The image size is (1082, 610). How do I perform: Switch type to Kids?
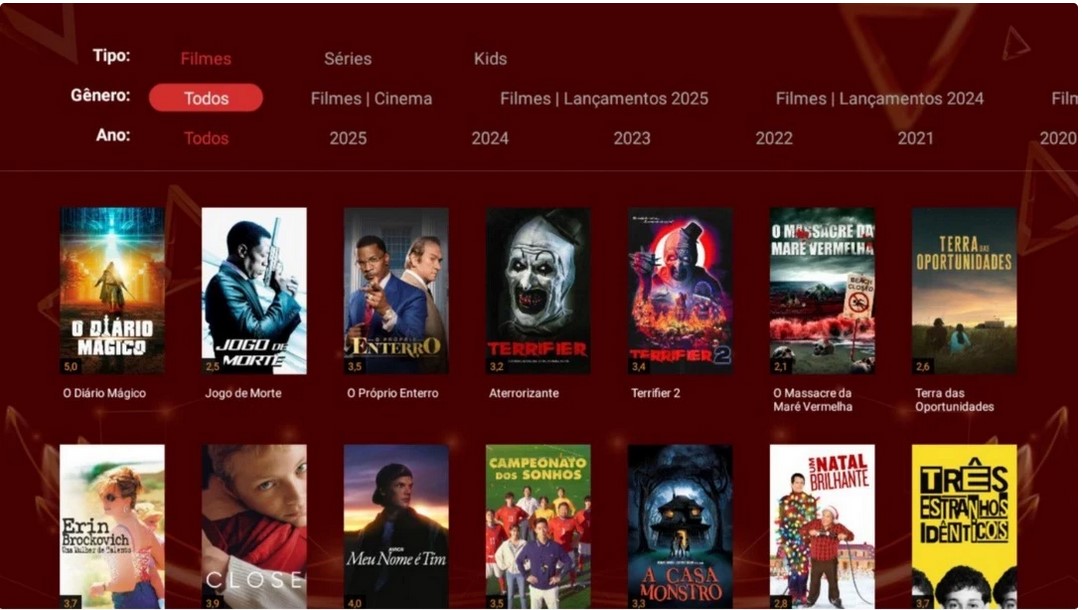[x=490, y=59]
